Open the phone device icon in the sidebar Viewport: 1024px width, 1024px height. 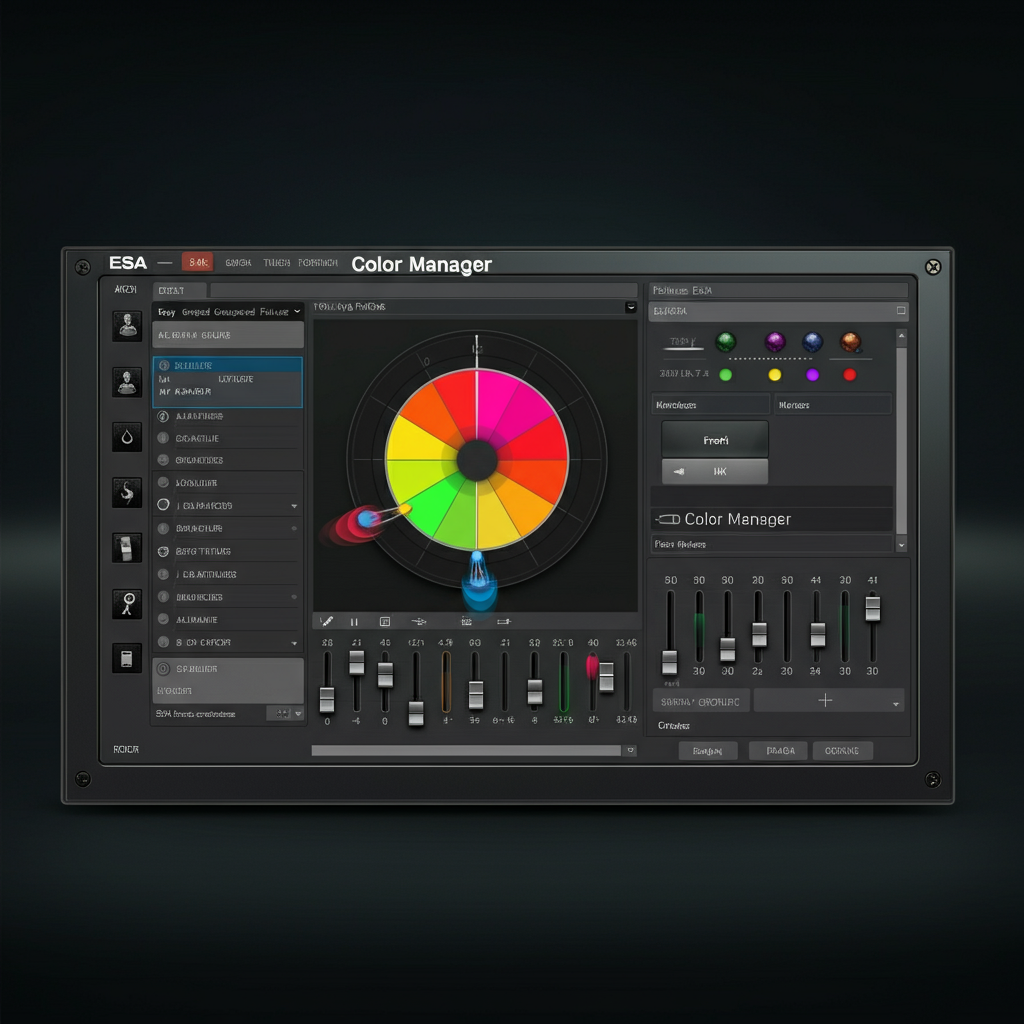pos(127,658)
